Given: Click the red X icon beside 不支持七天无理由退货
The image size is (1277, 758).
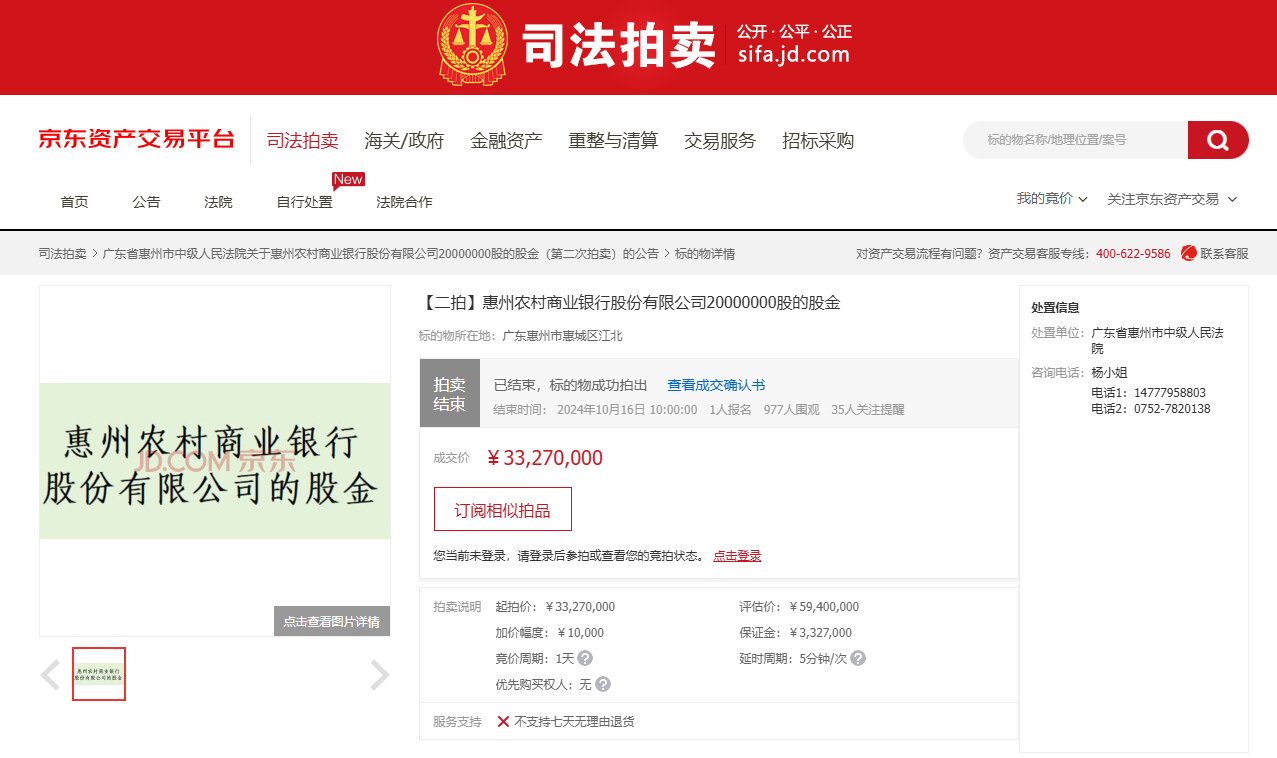Looking at the screenshot, I should click(x=503, y=721).
